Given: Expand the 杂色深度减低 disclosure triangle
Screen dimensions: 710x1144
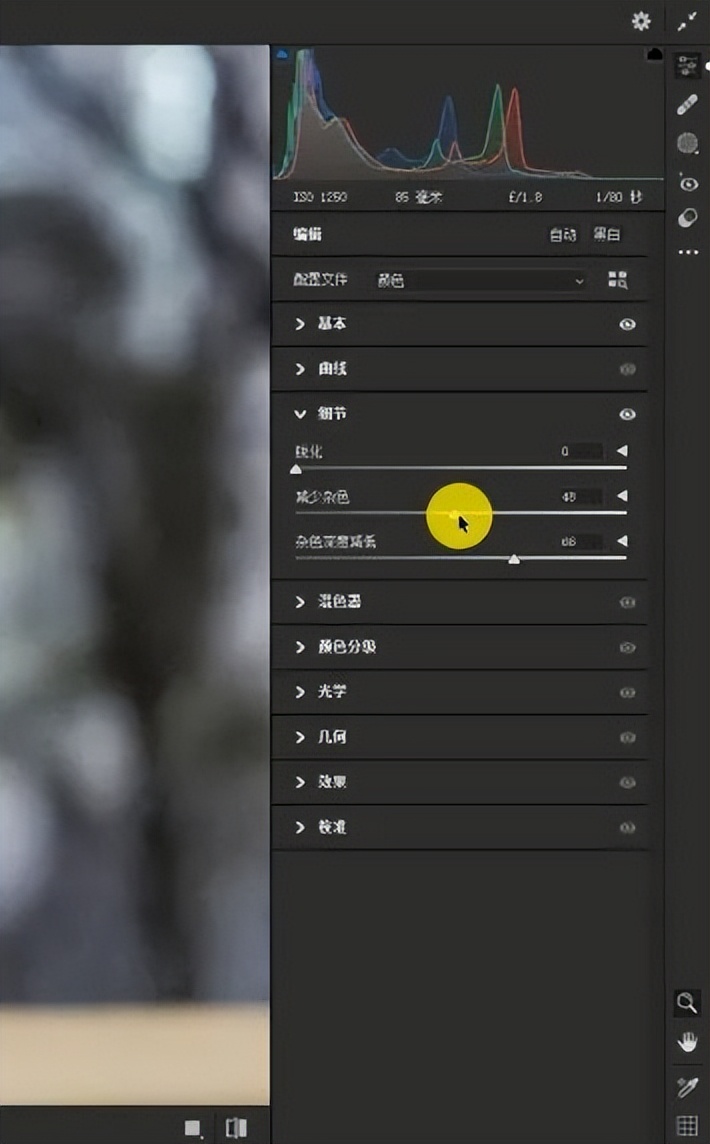Looking at the screenshot, I should click(x=622, y=541).
